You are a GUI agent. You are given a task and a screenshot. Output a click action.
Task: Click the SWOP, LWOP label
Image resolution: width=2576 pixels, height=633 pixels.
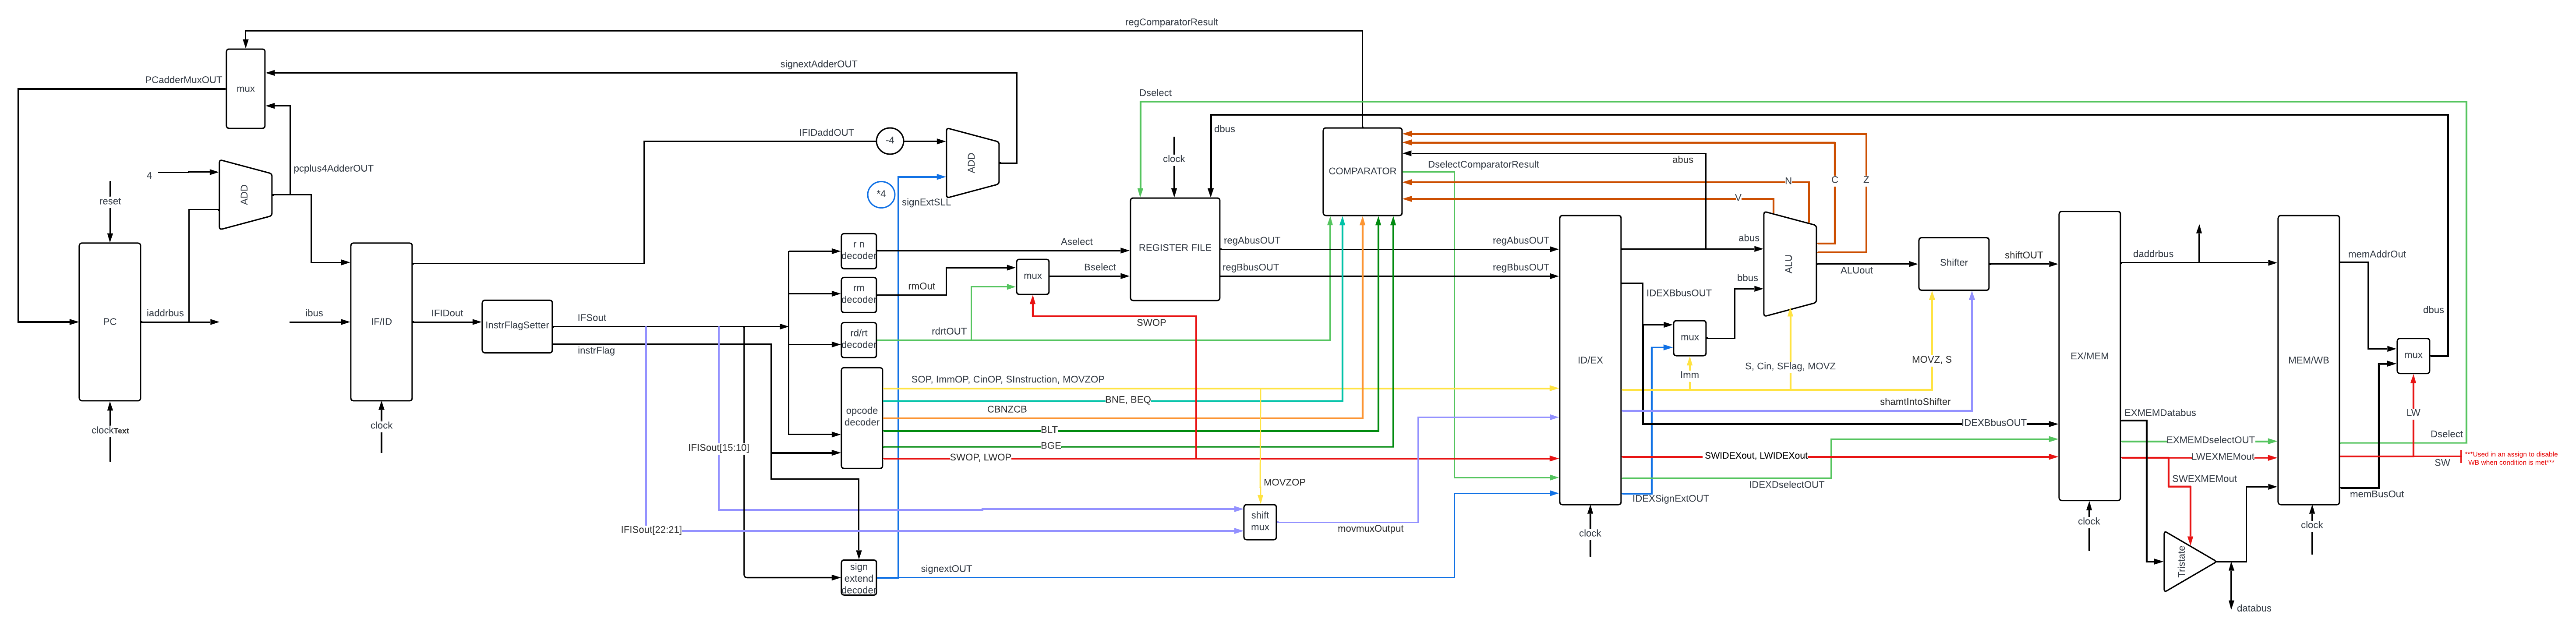point(980,458)
